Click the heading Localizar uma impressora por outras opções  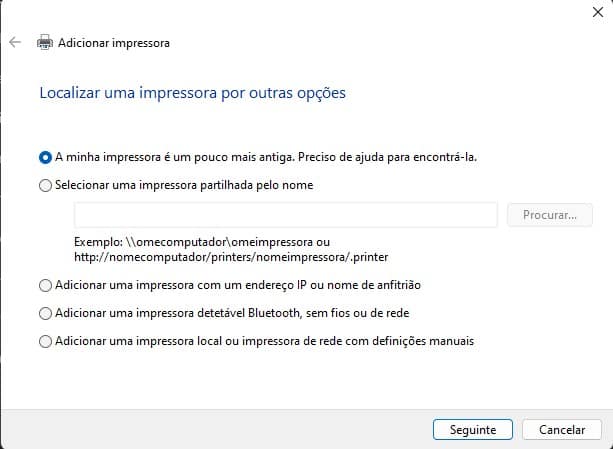click(x=193, y=93)
